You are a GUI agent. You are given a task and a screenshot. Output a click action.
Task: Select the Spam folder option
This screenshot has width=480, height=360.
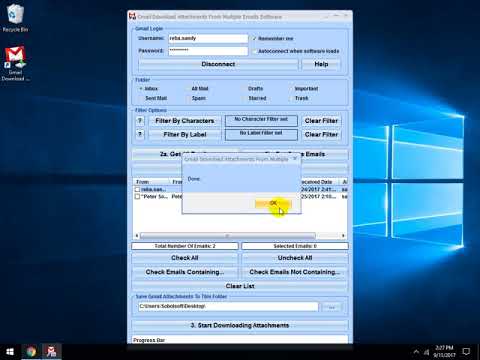click(188, 98)
